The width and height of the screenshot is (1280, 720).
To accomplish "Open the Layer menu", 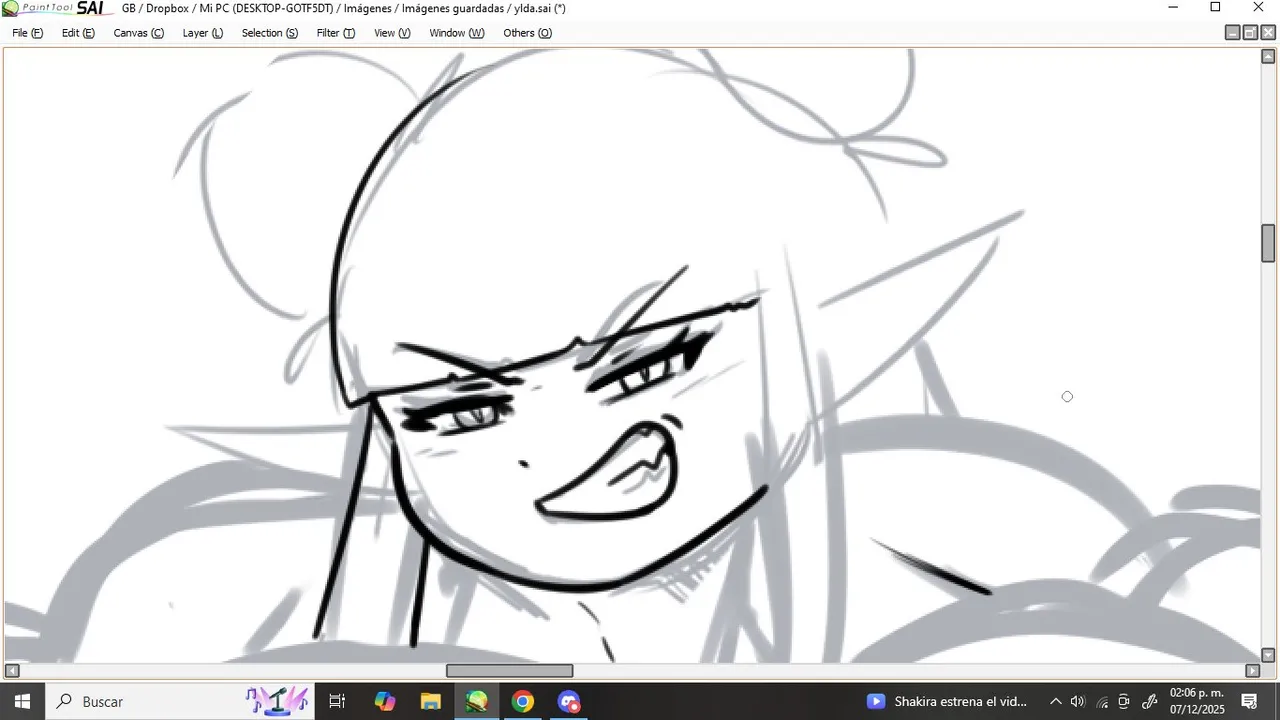I will 202,33.
